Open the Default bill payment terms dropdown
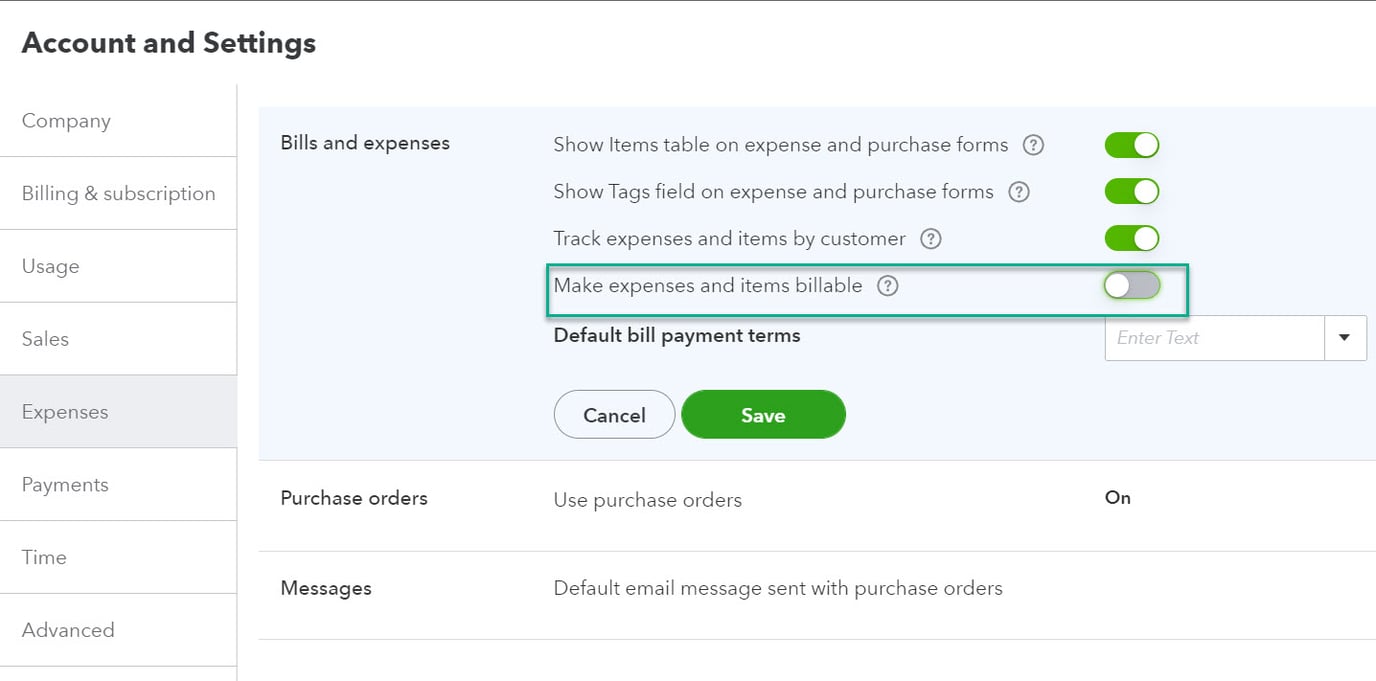Image resolution: width=1376 pixels, height=681 pixels. [x=1344, y=337]
